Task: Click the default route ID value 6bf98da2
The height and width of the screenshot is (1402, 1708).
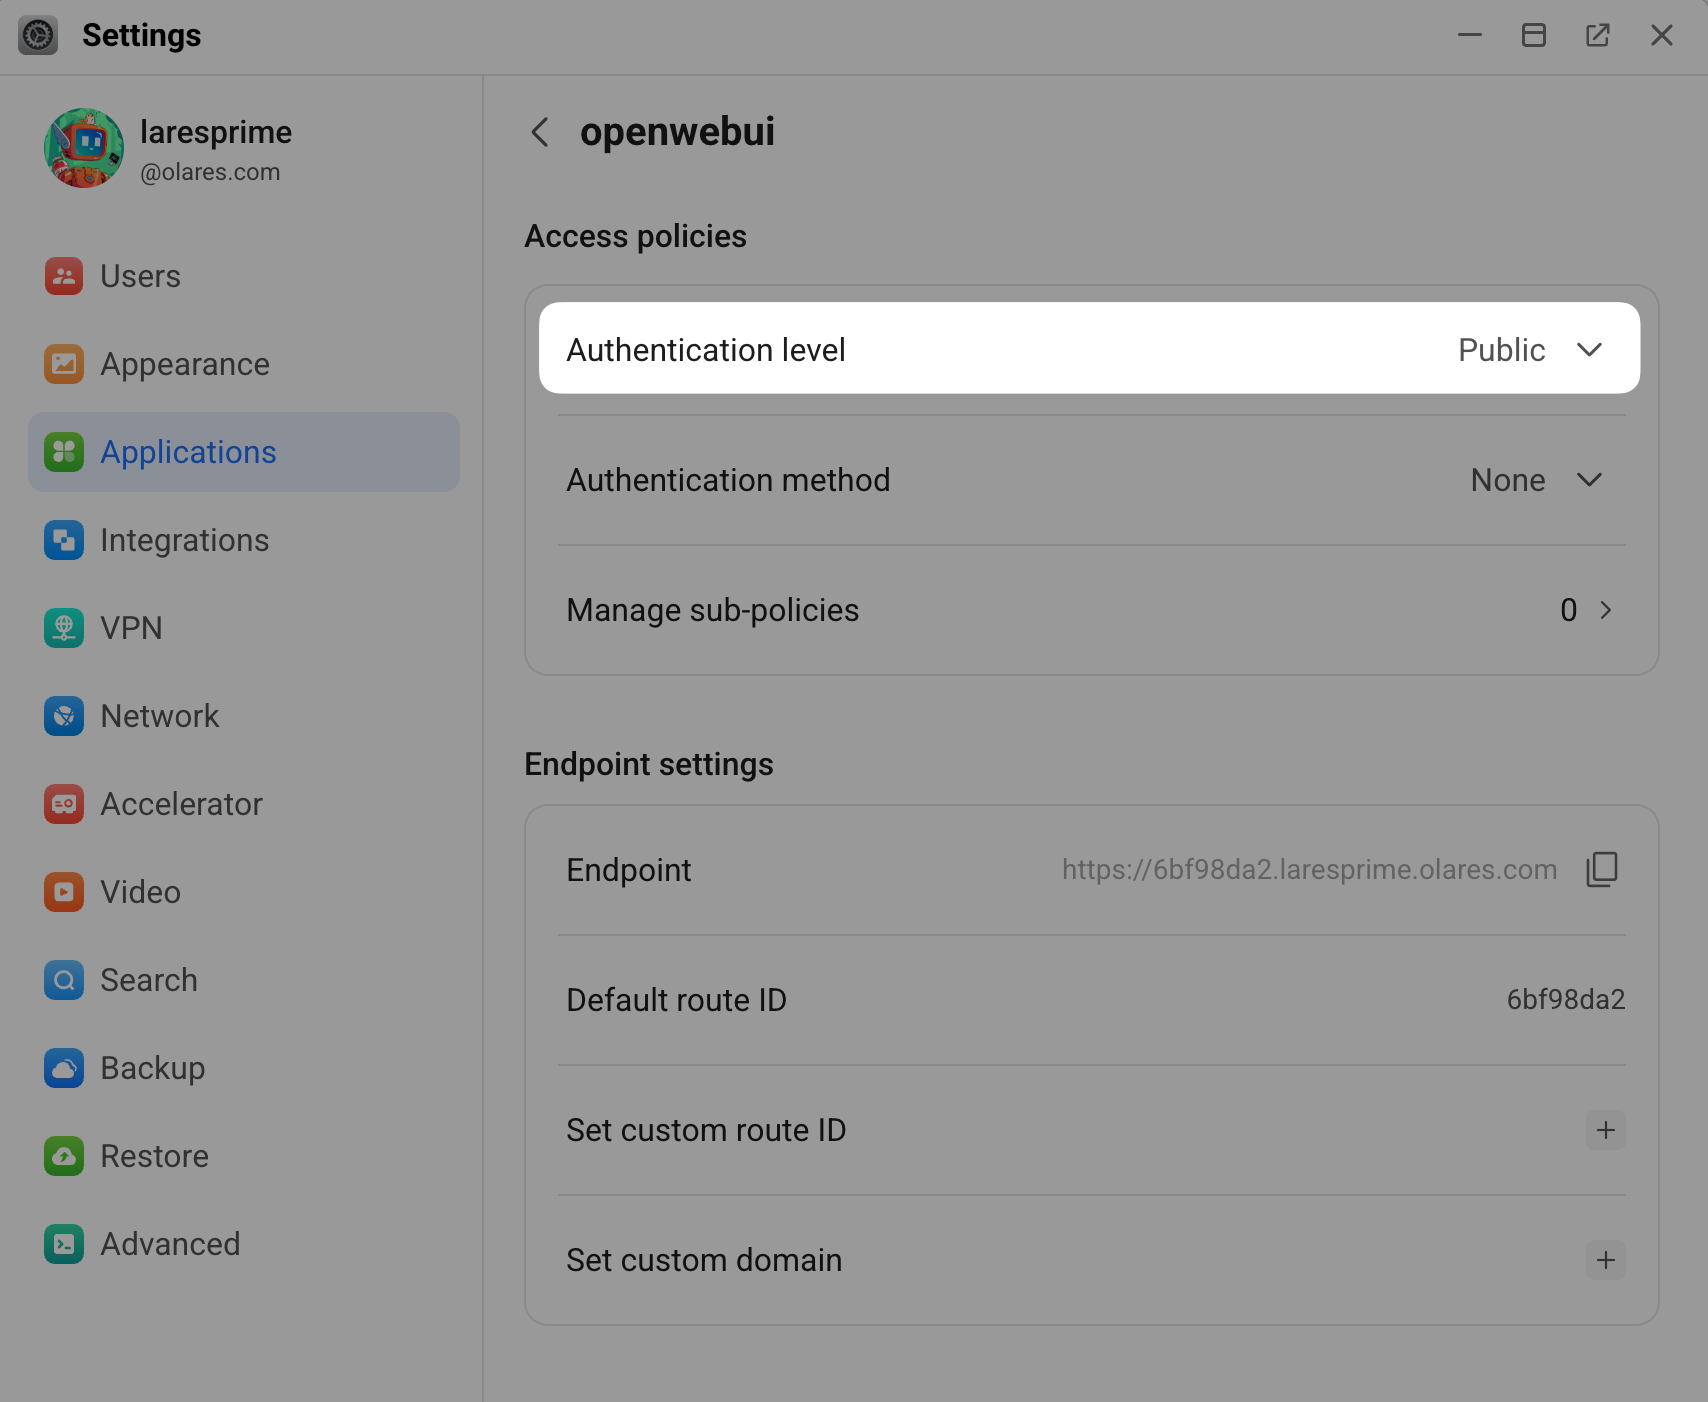Action: 1566,1000
